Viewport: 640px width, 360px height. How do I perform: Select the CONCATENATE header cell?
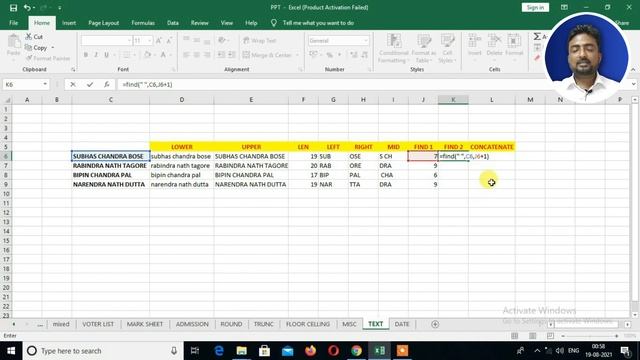click(x=492, y=147)
